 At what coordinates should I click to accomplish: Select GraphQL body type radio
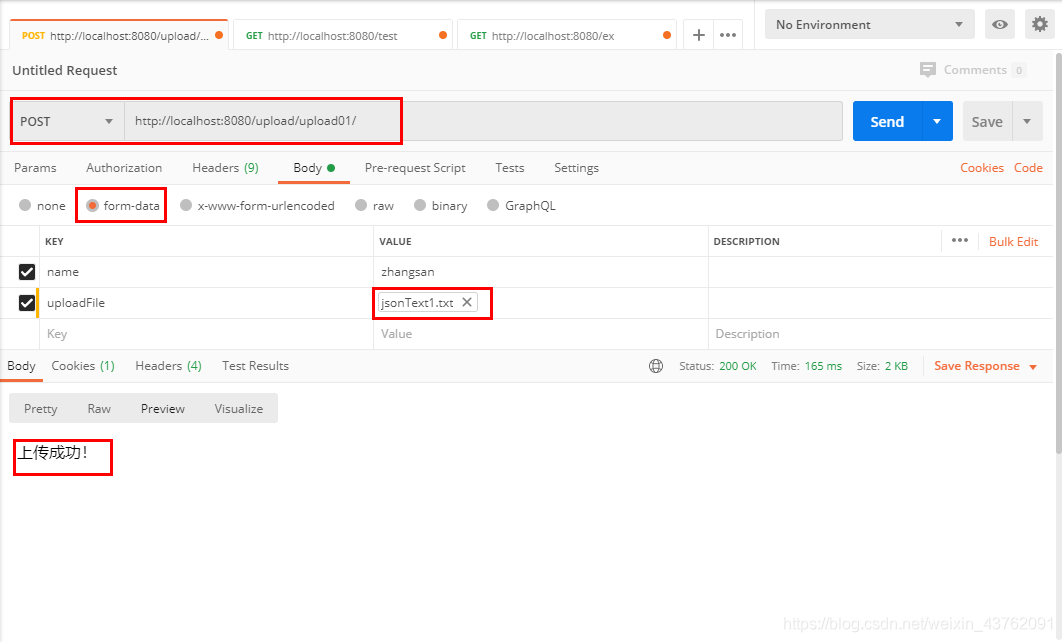click(493, 205)
